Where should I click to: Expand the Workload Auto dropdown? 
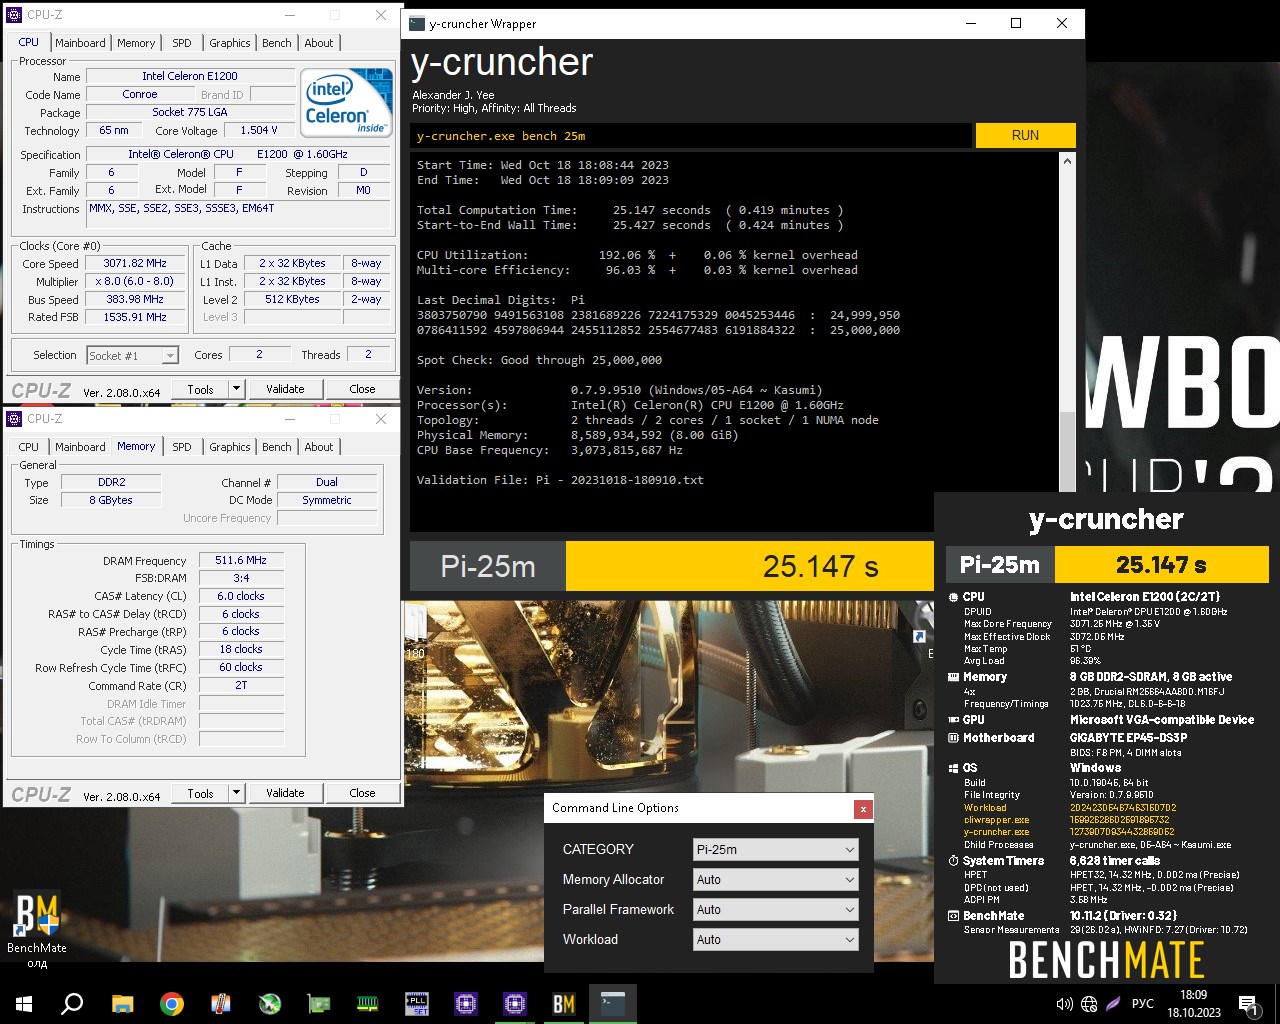click(776, 940)
